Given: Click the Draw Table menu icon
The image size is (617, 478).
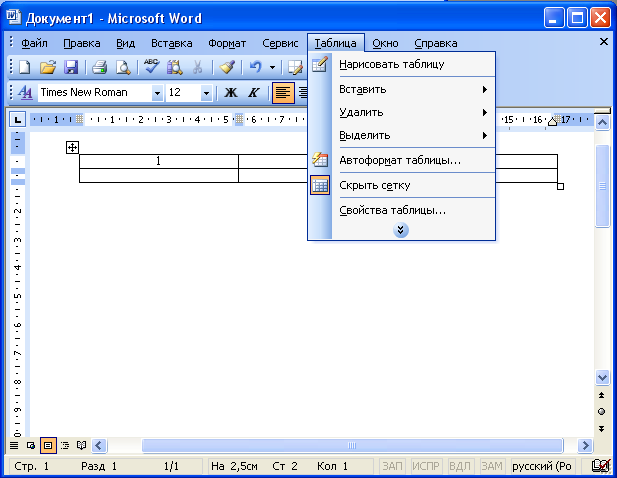Looking at the screenshot, I should click(x=320, y=64).
